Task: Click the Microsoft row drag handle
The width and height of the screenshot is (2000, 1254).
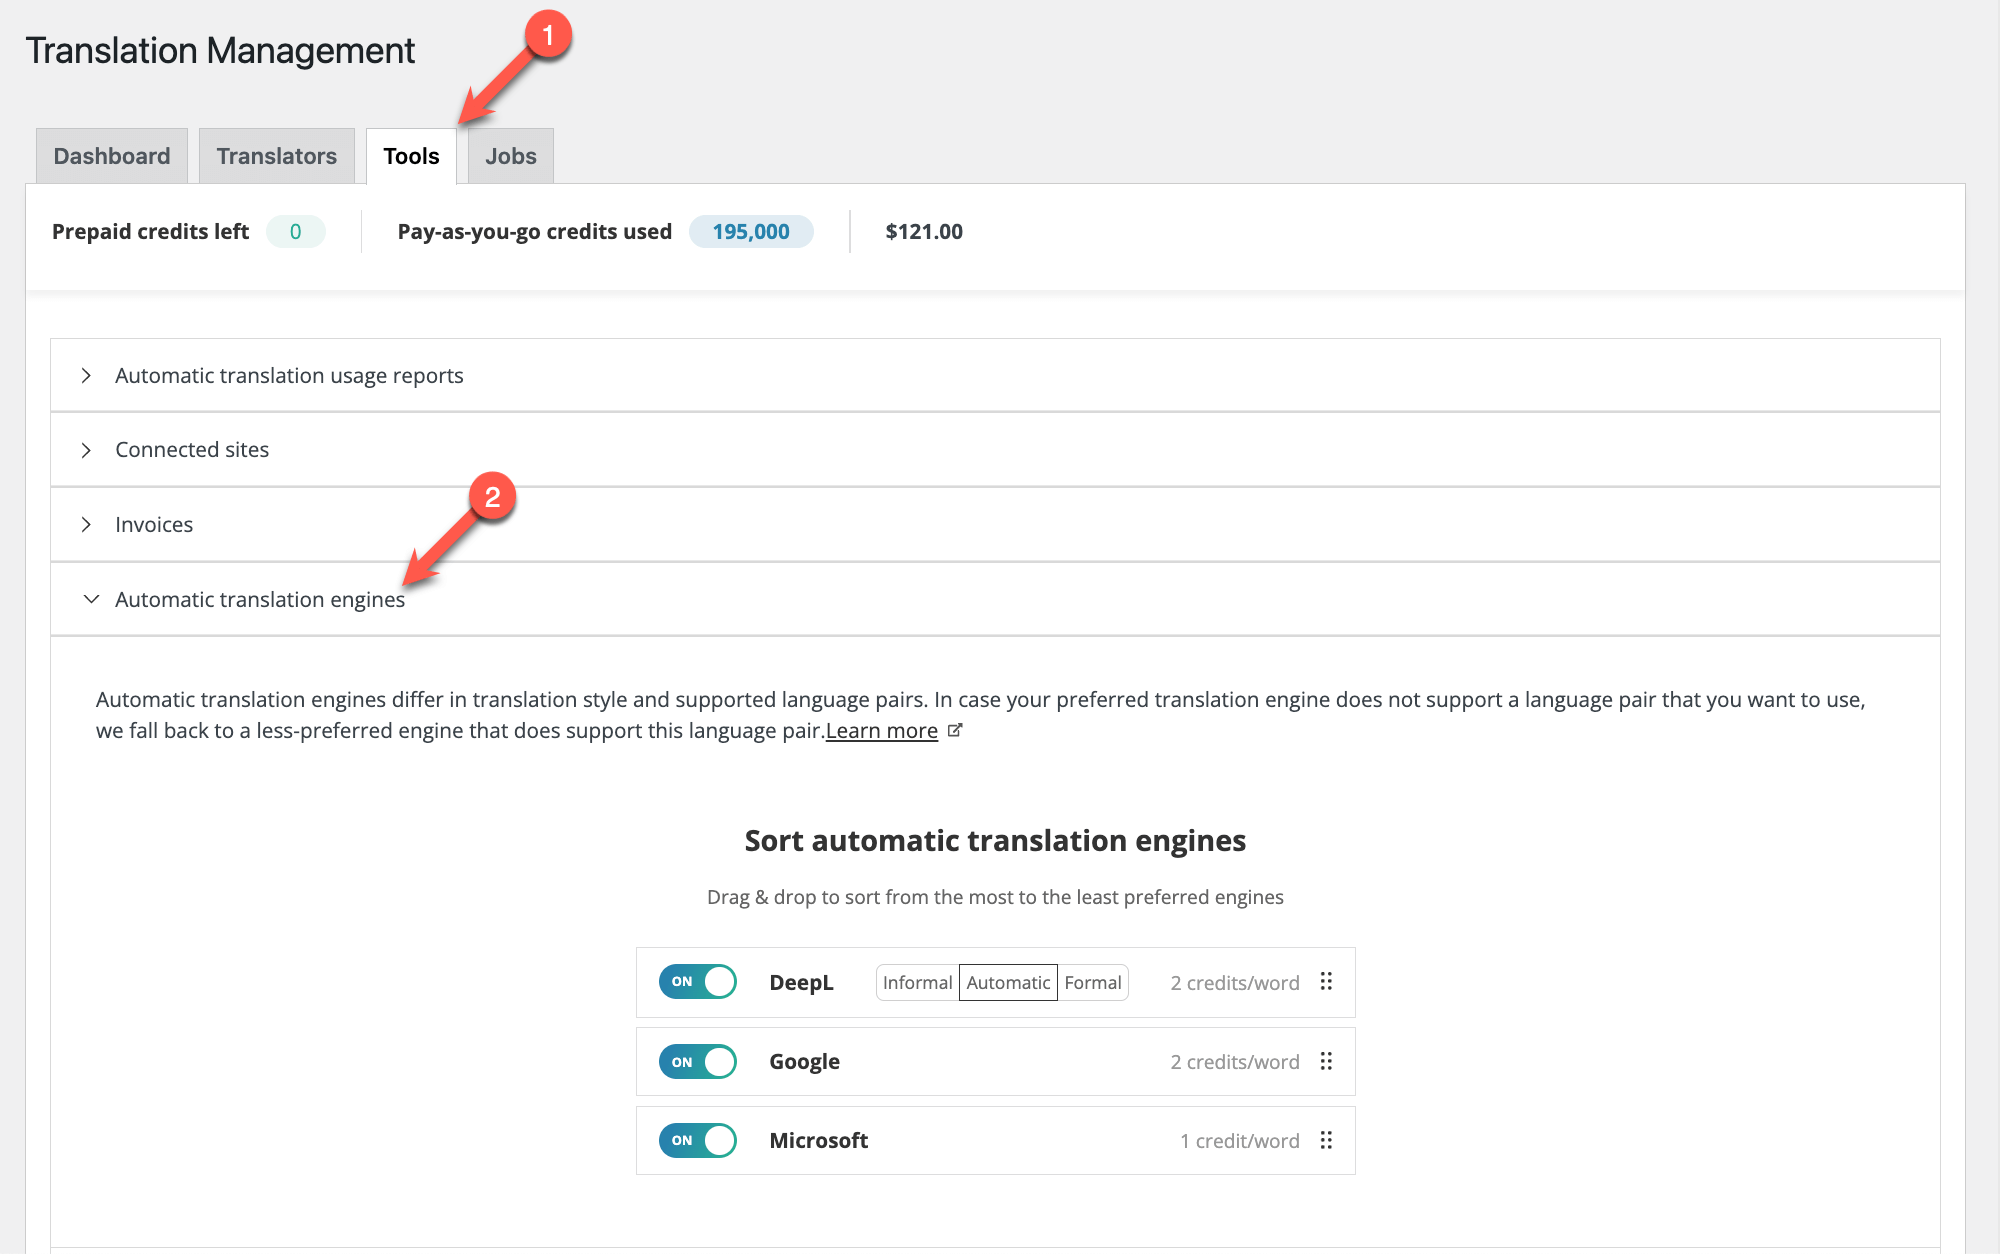Action: tap(1326, 1140)
